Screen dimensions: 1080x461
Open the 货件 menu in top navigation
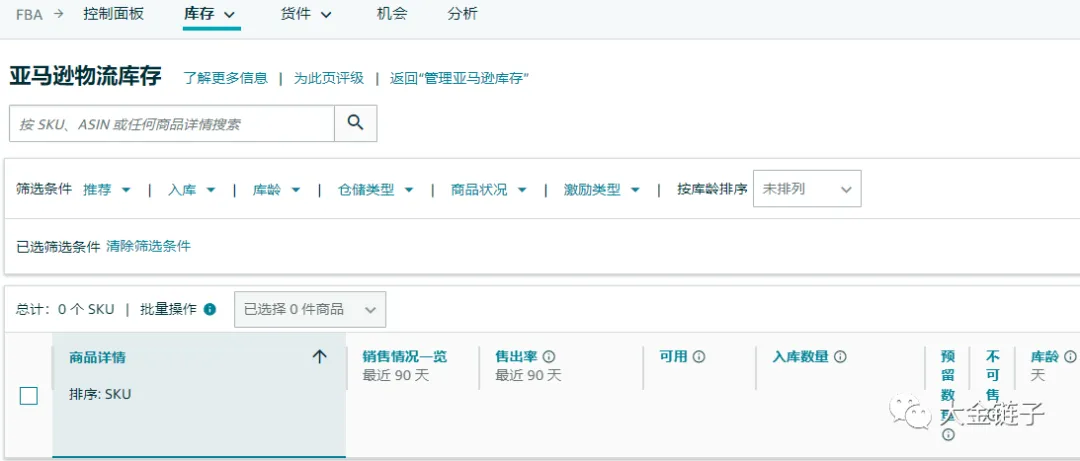(307, 14)
